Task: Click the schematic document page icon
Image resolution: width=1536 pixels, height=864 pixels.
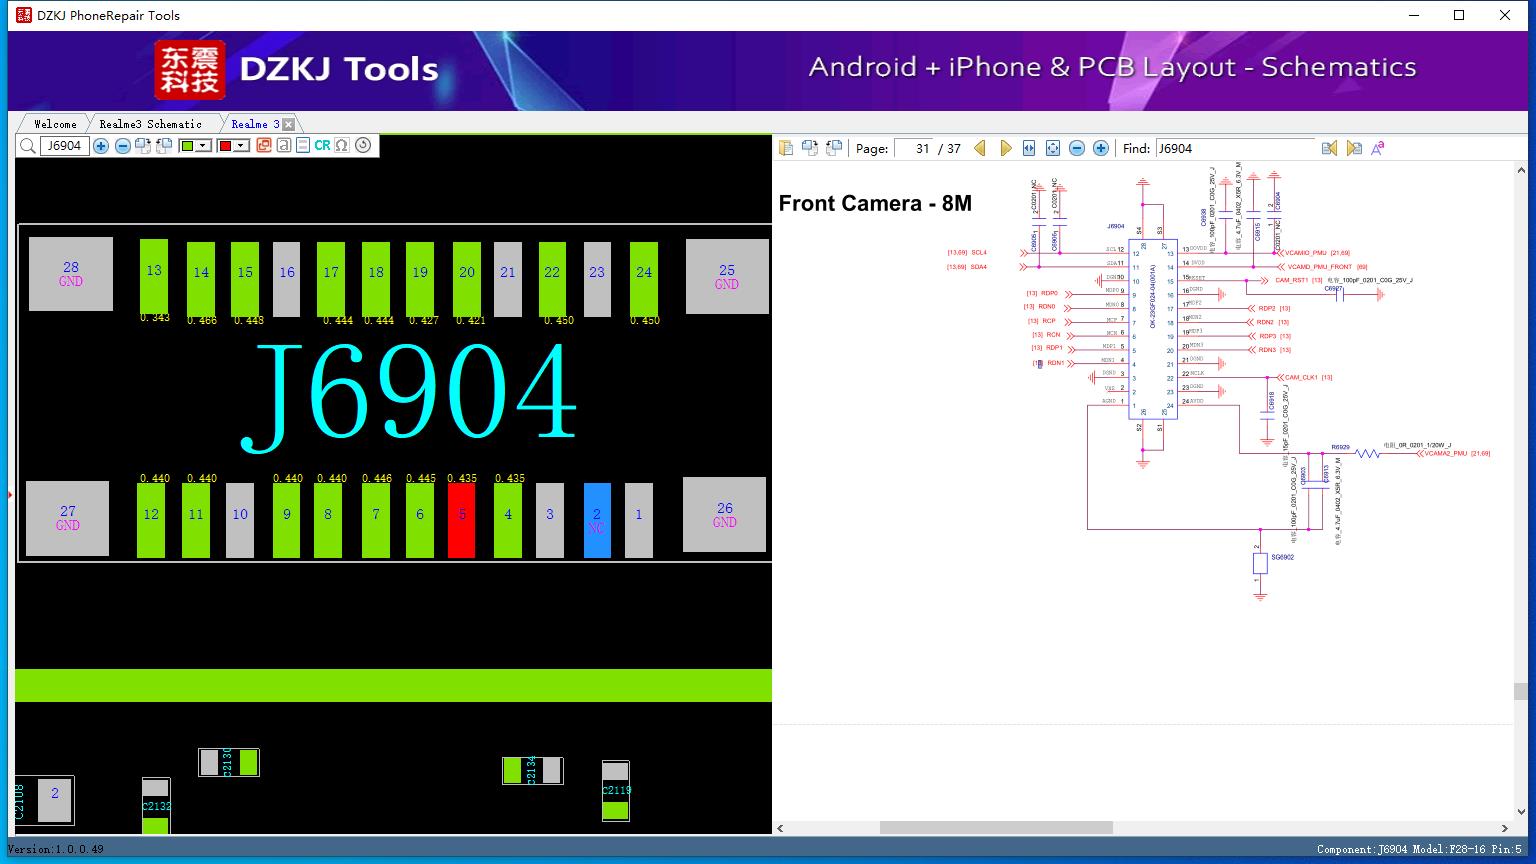Action: click(x=786, y=148)
